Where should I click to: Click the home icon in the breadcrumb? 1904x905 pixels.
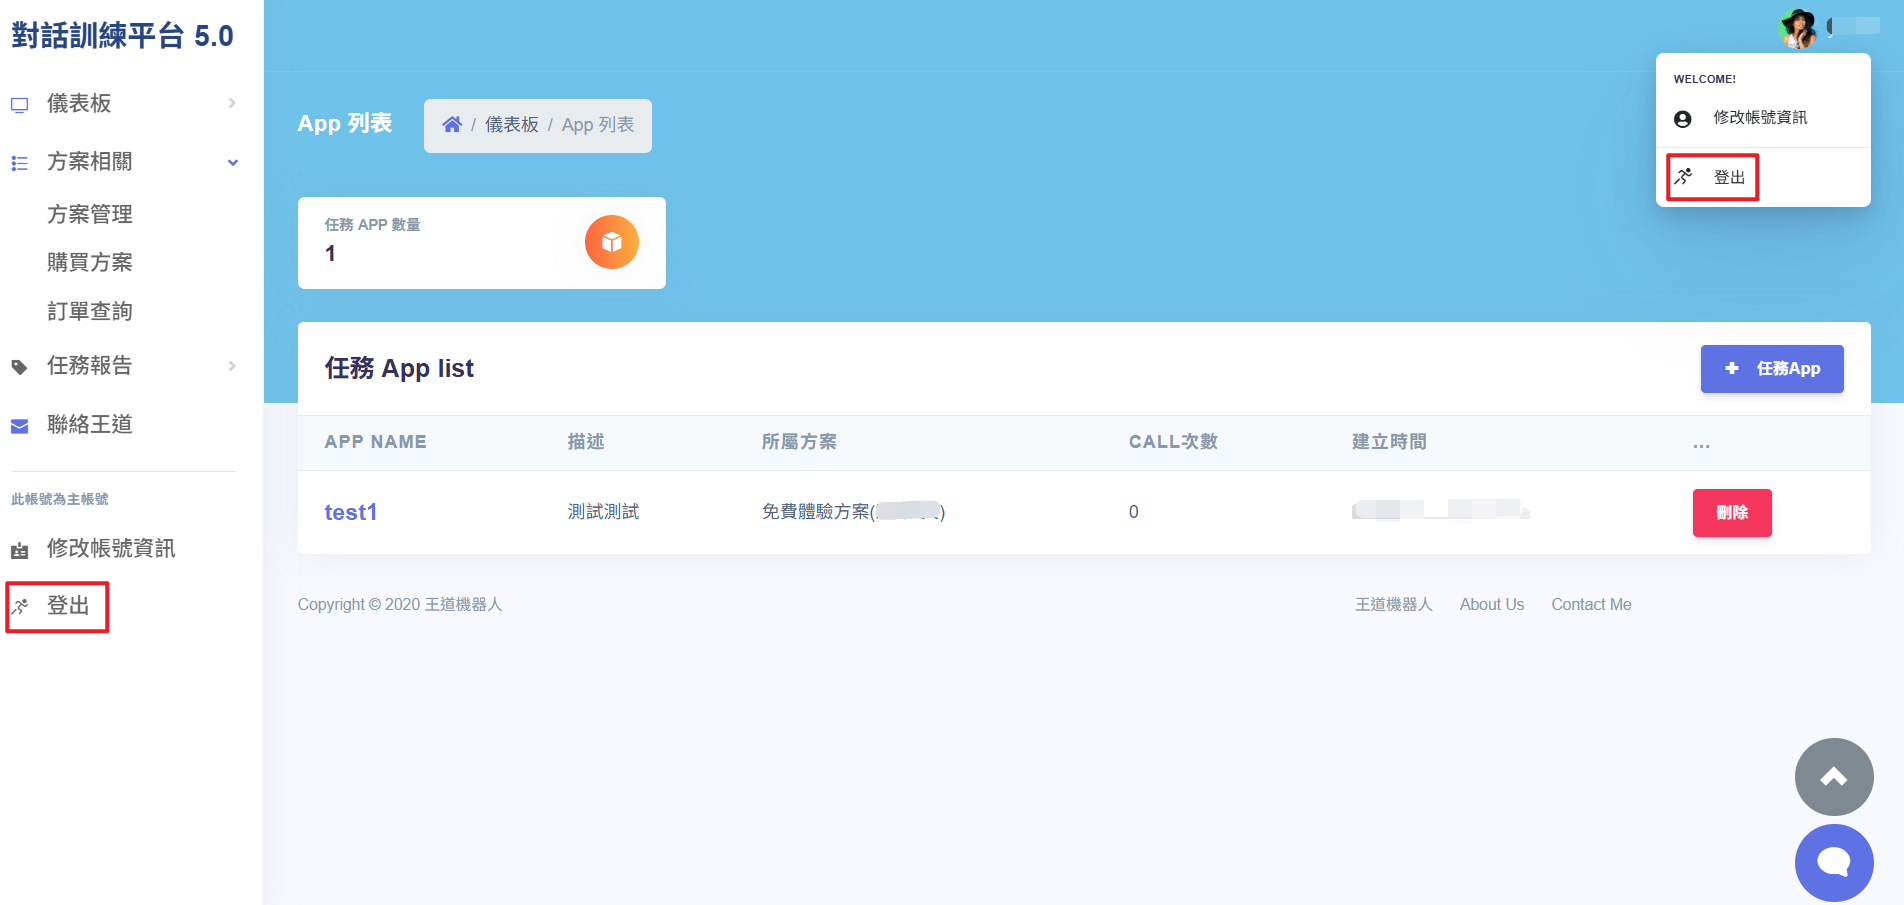(x=452, y=123)
